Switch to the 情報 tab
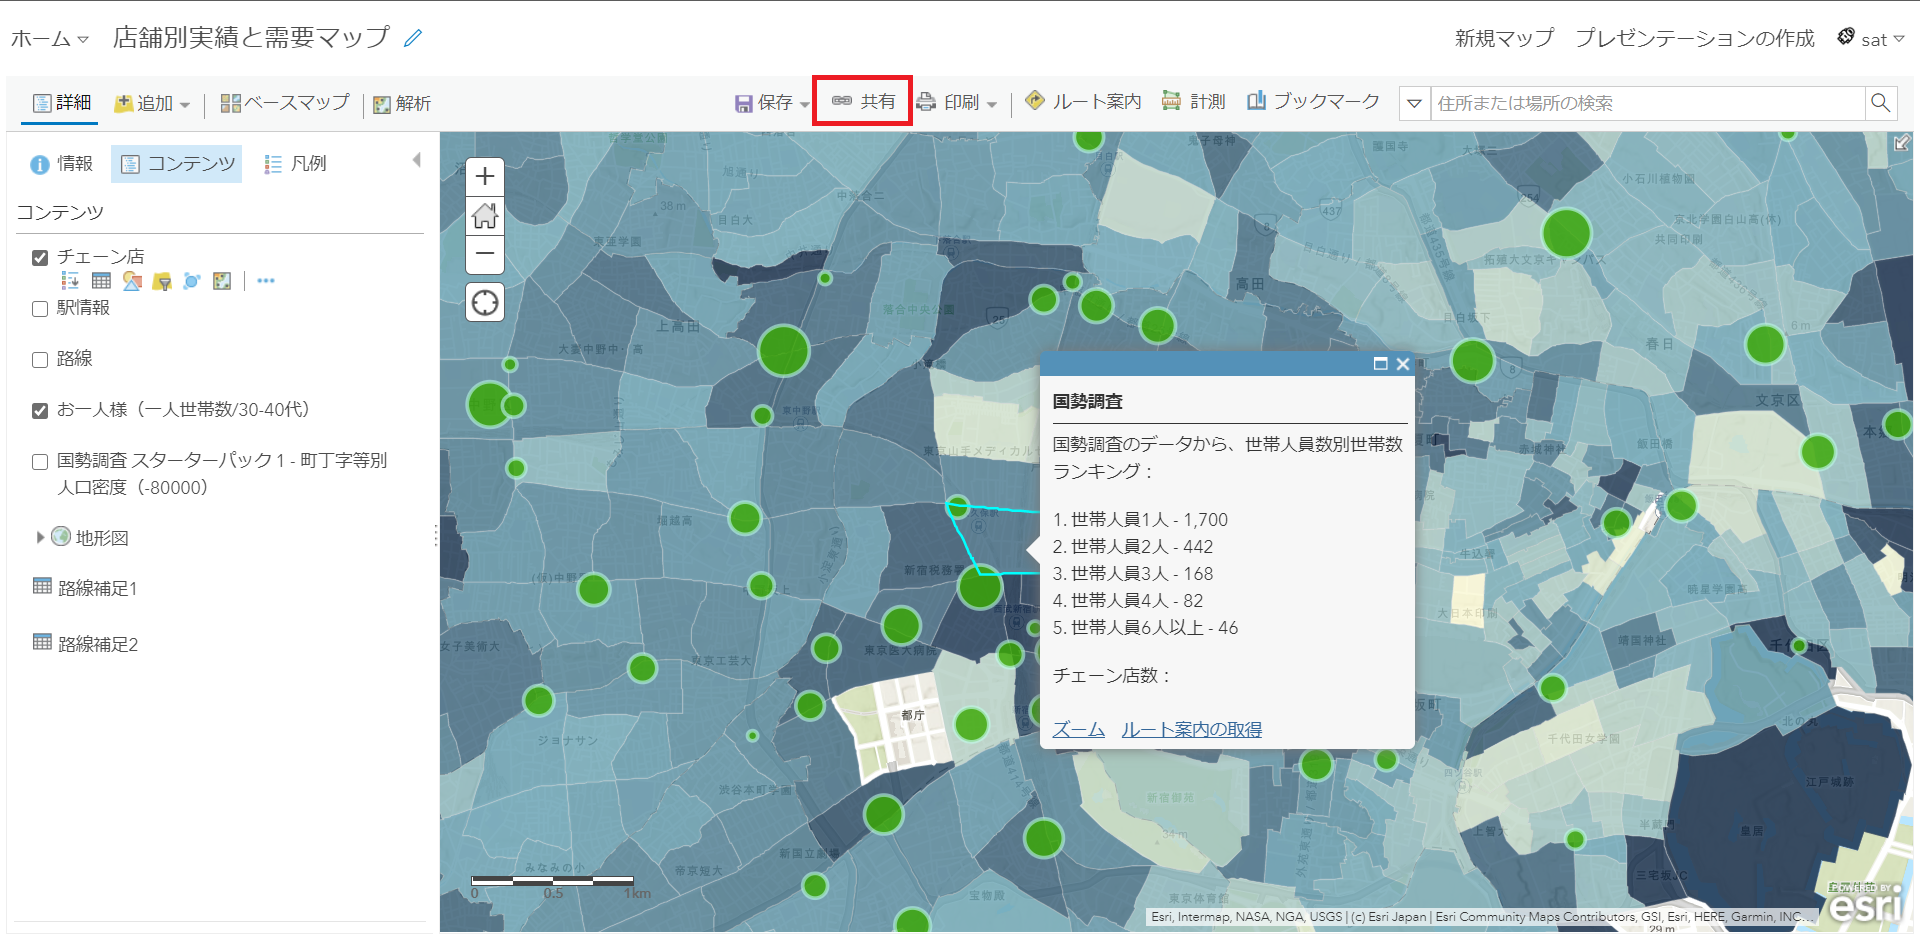1920x937 pixels. (x=61, y=164)
